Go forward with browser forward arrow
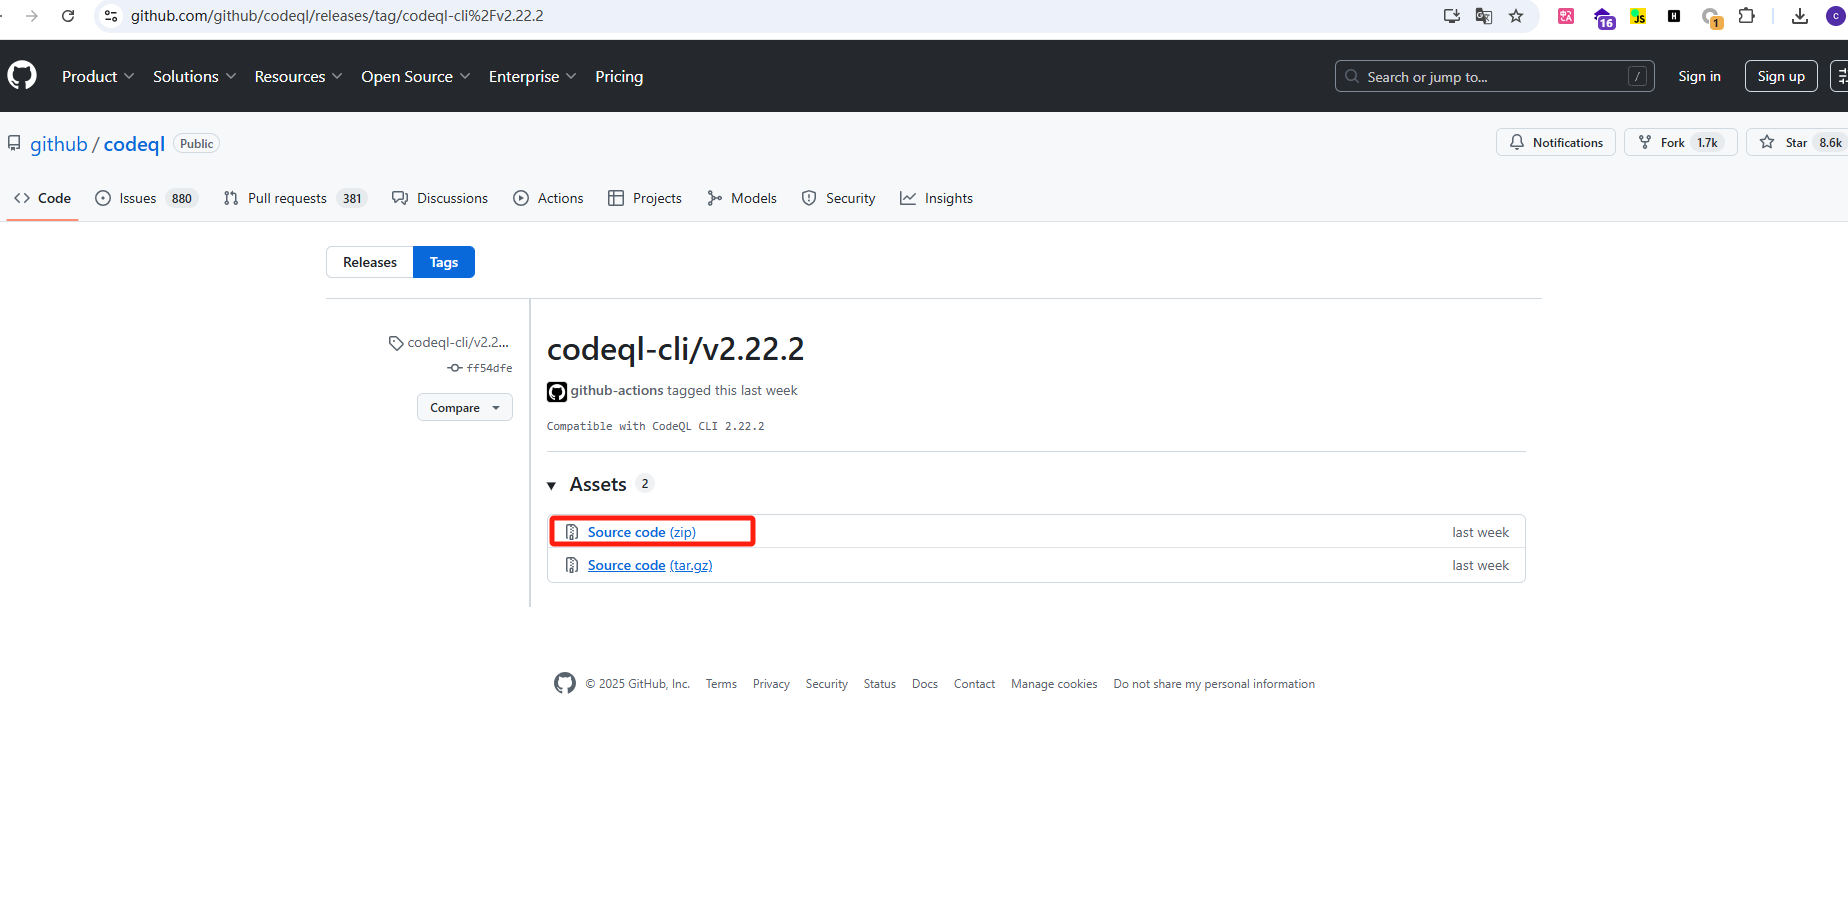Image resolution: width=1848 pixels, height=918 pixels. pyautogui.click(x=32, y=16)
